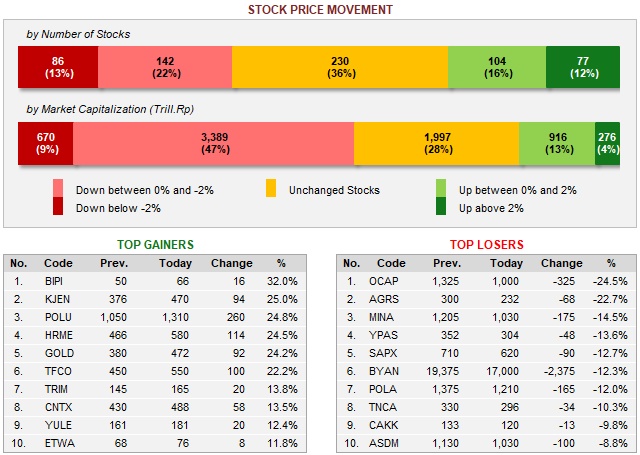Image resolution: width=640 pixels, height=455 pixels.
Task: Click the dark green 'Up above 2%' legend swatch
Action: click(440, 208)
